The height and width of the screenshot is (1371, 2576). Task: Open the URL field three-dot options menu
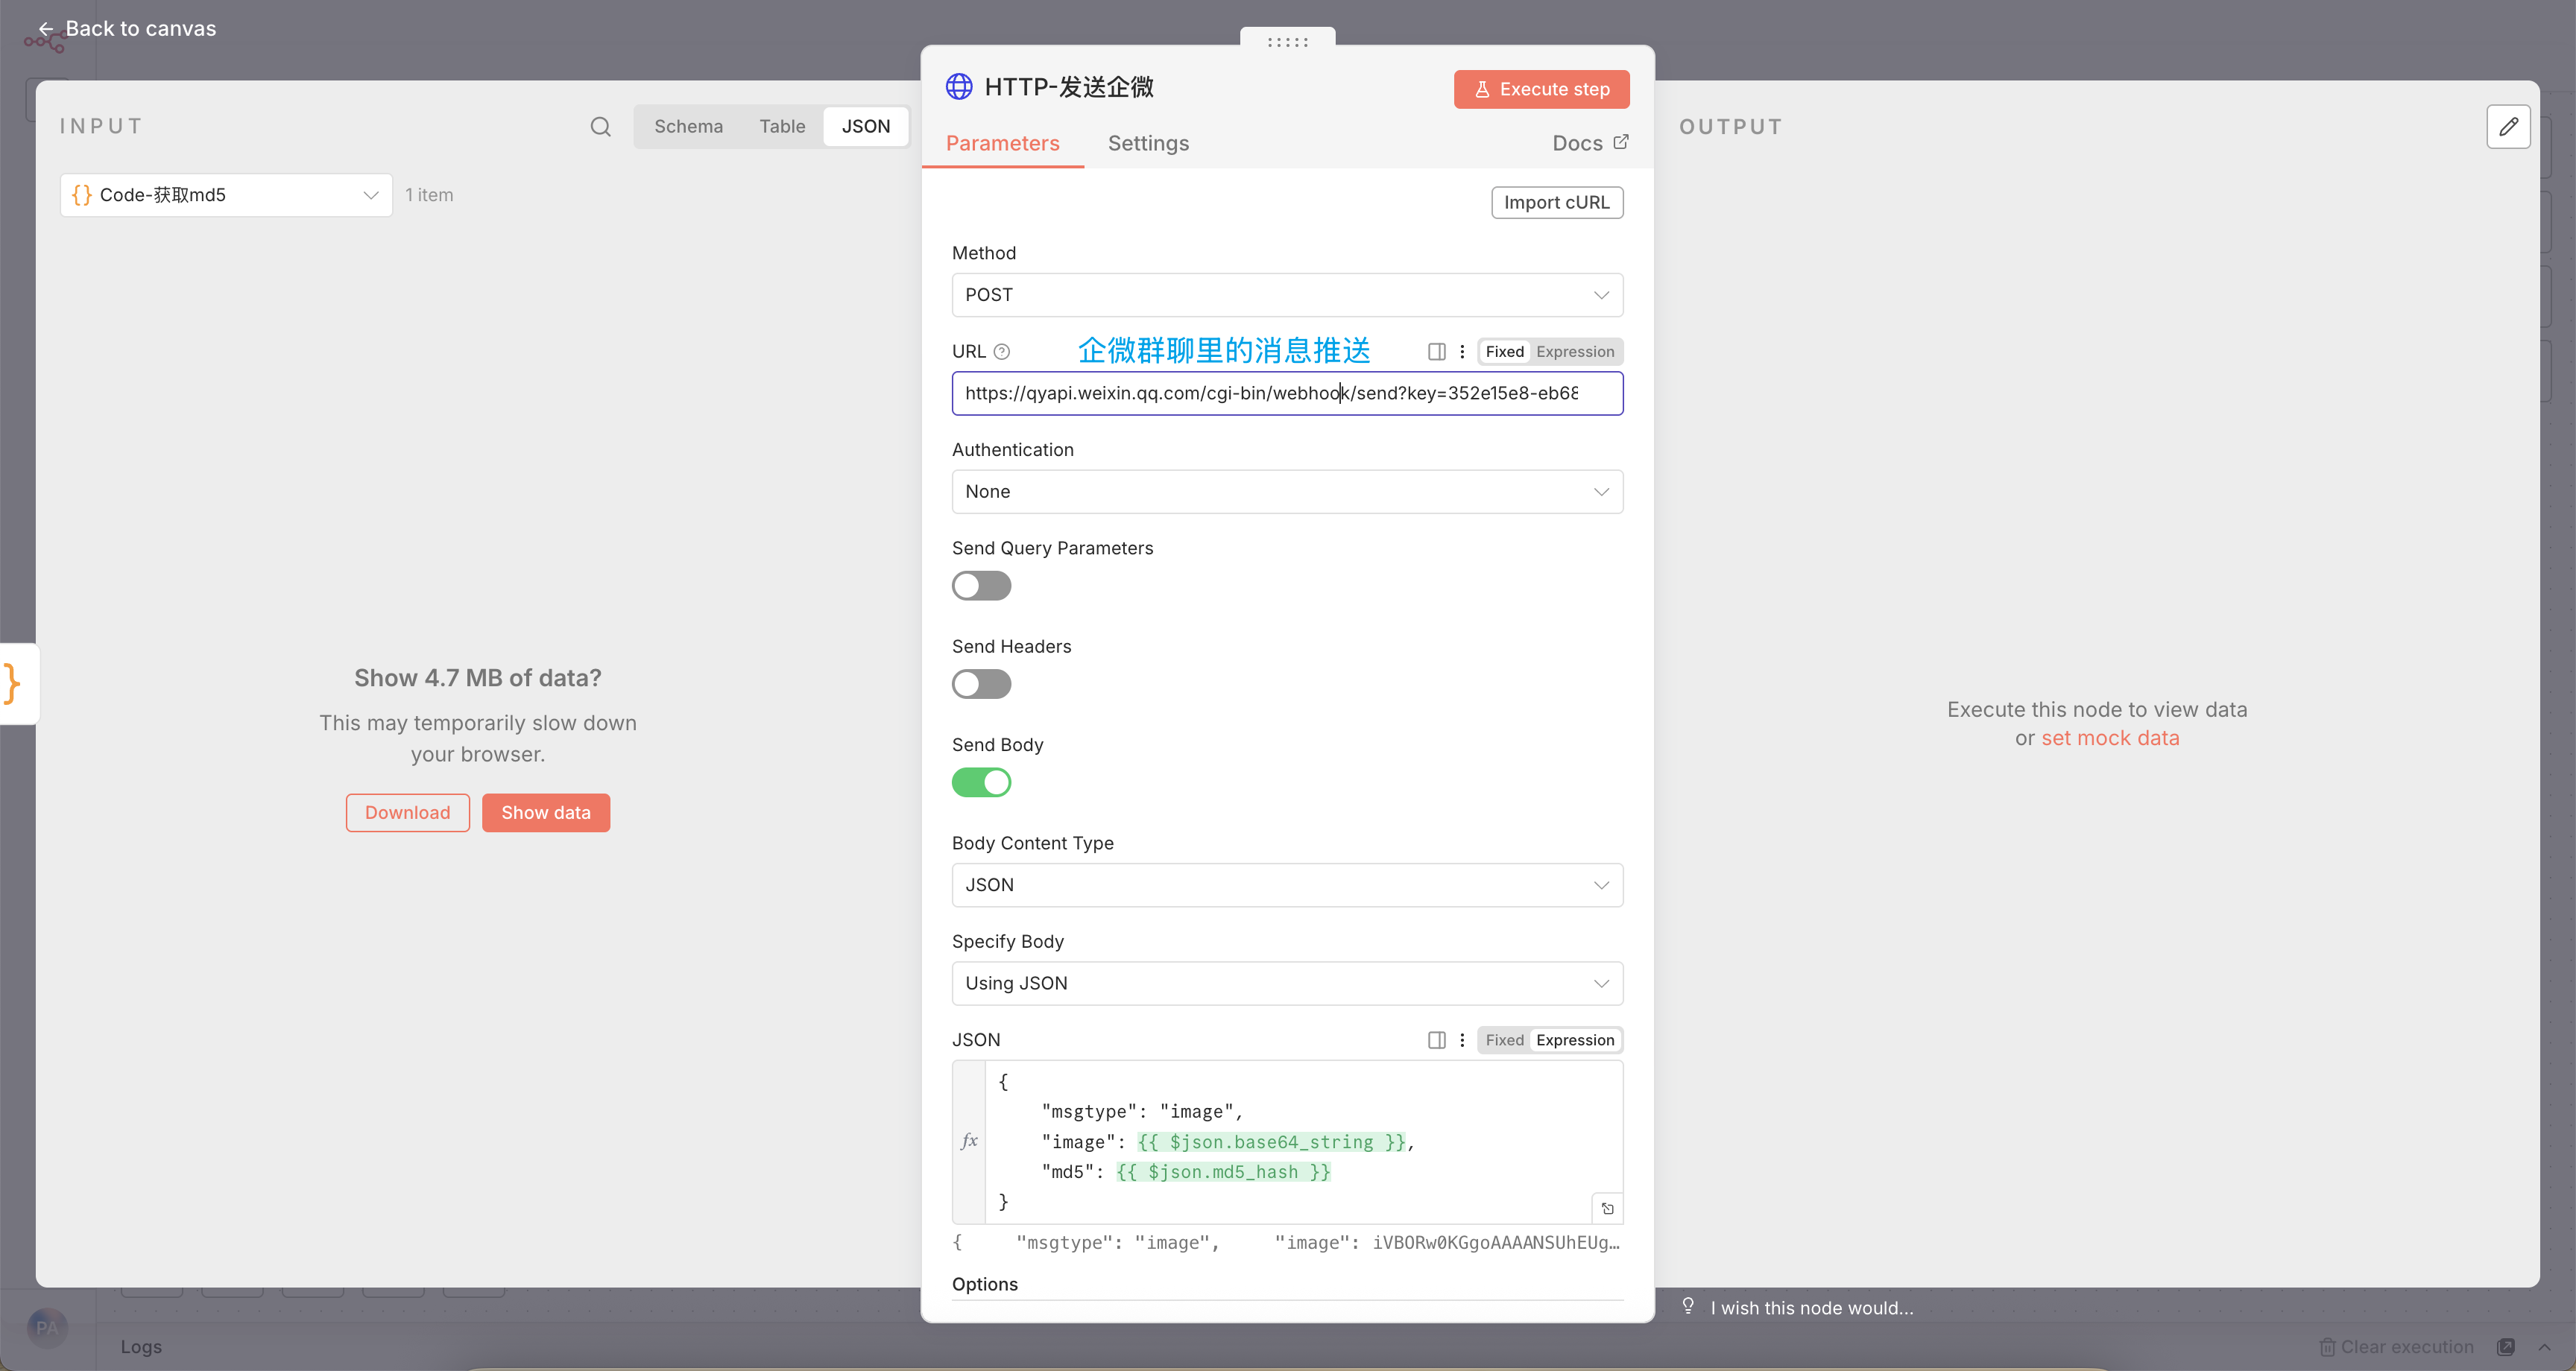tap(1462, 352)
